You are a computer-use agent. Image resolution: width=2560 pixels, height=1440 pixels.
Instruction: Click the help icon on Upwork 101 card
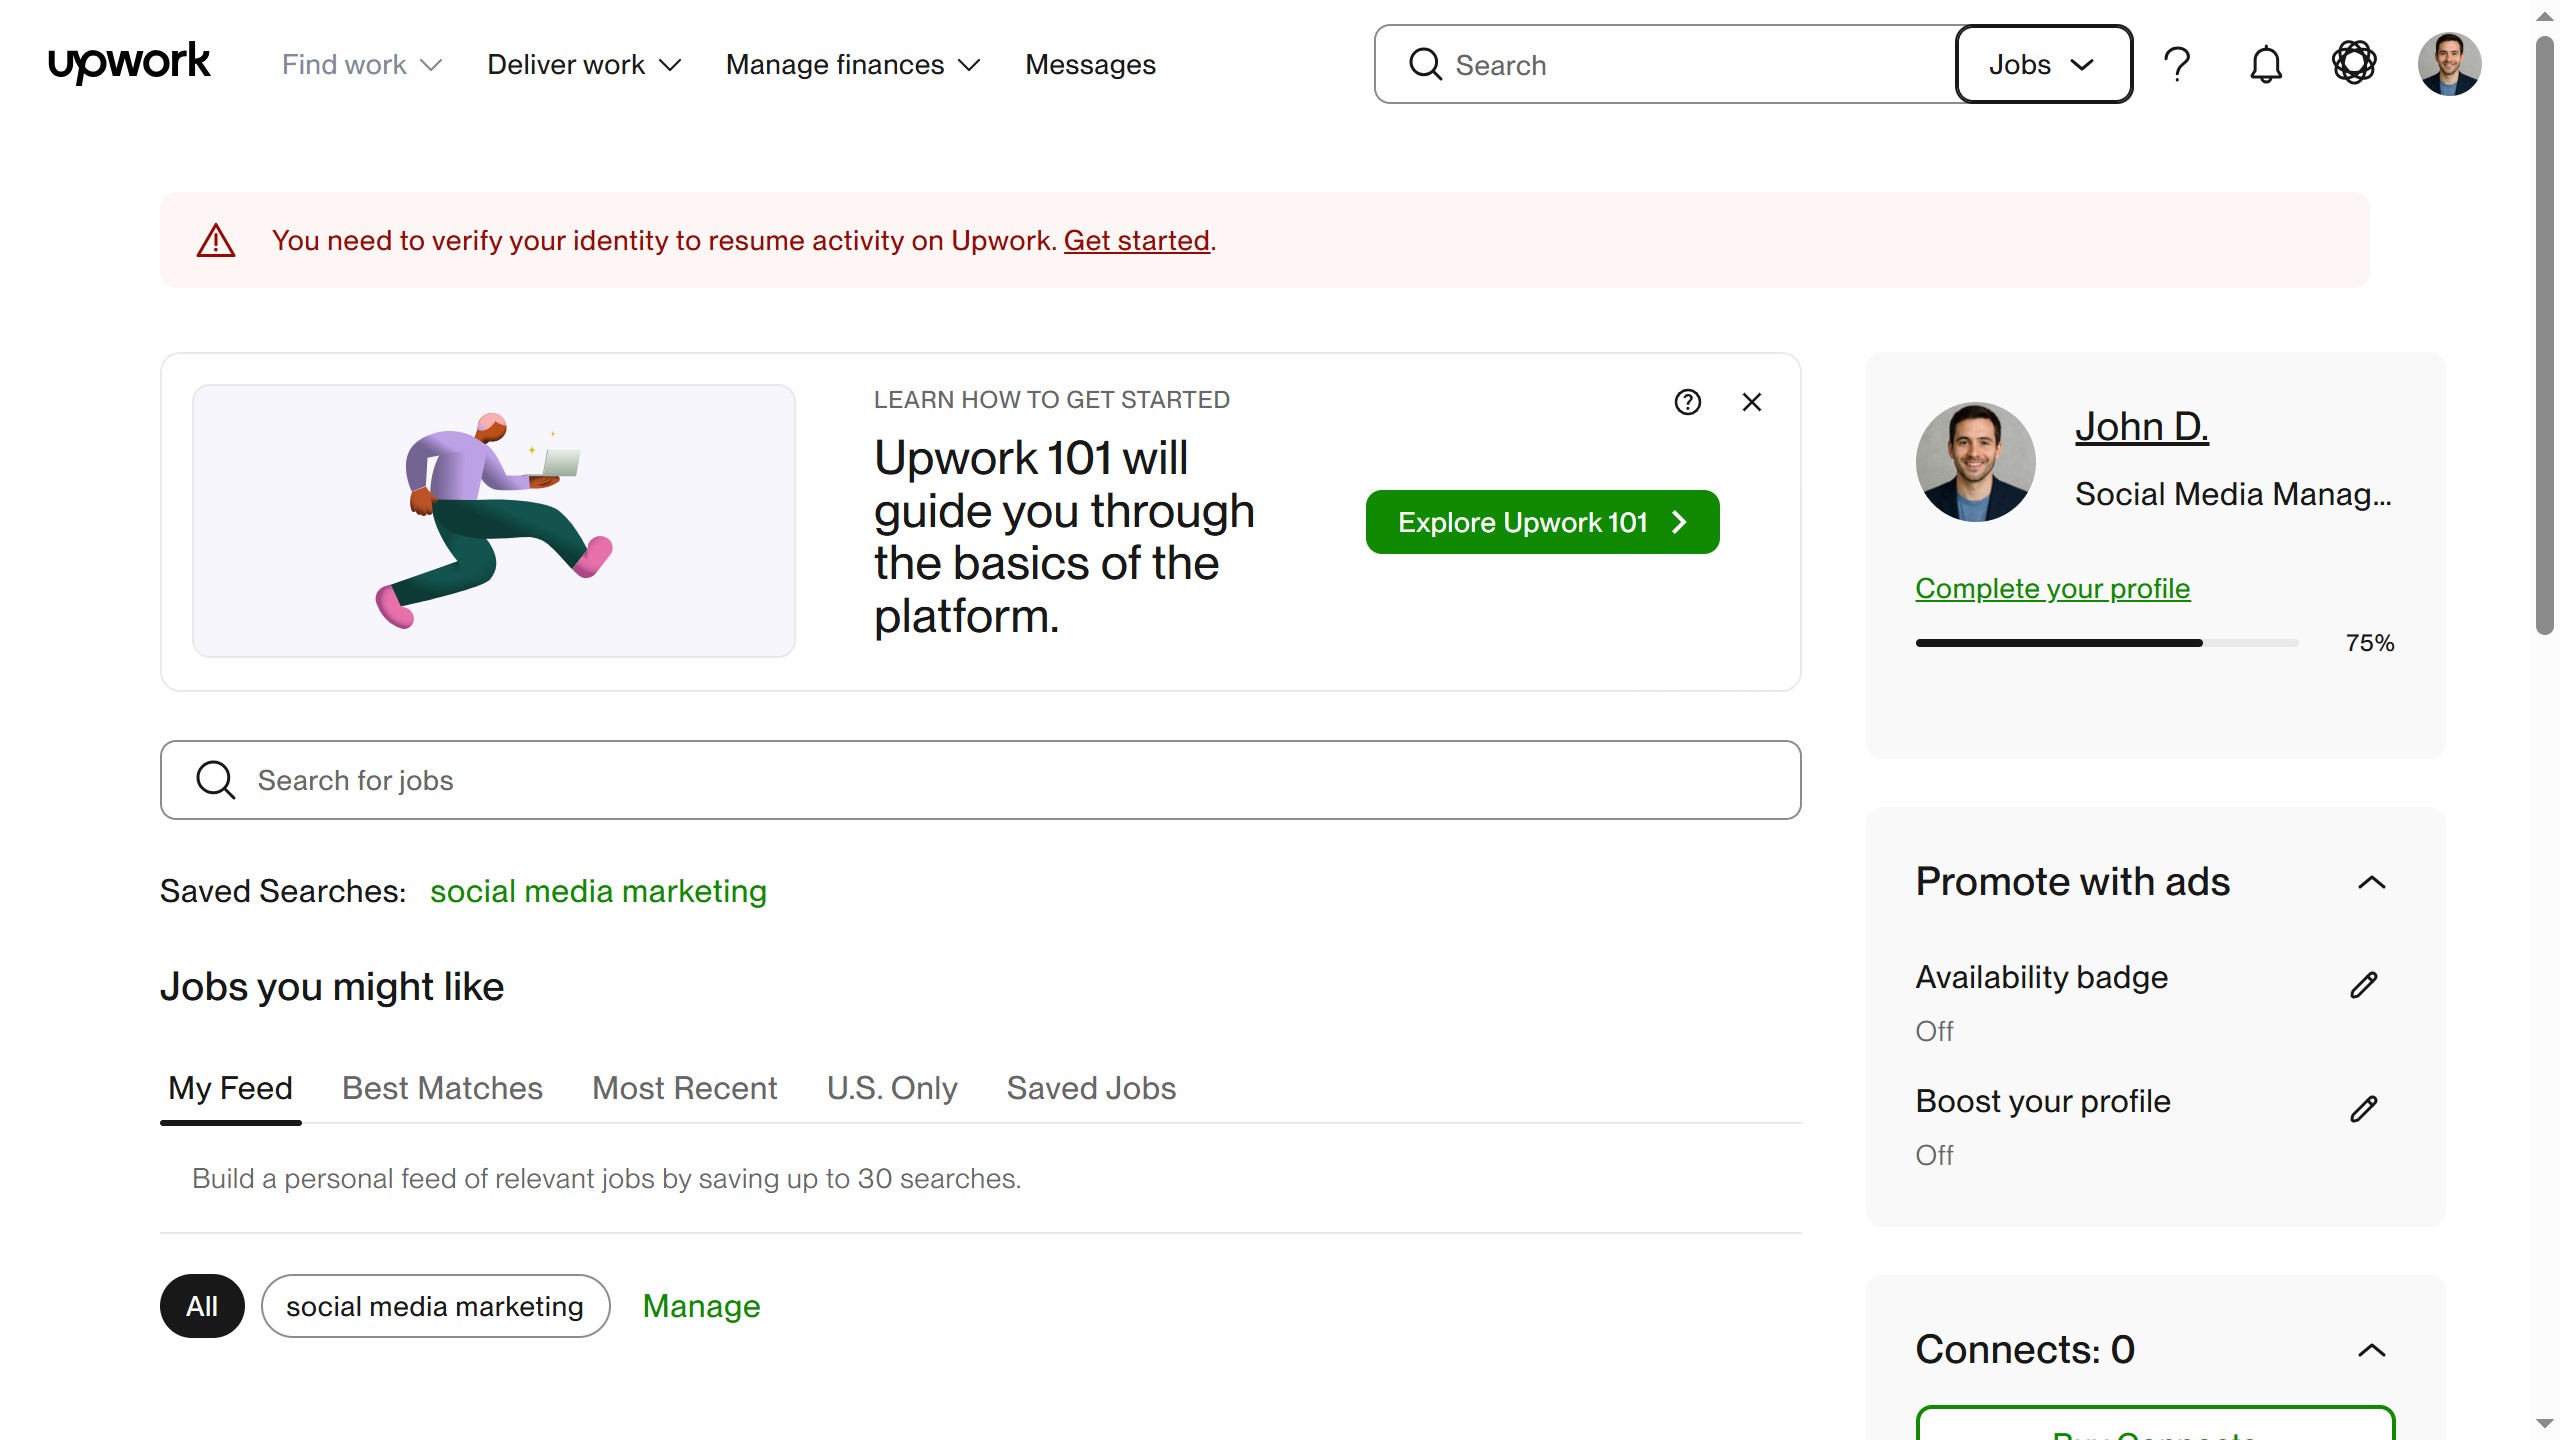click(x=1688, y=402)
